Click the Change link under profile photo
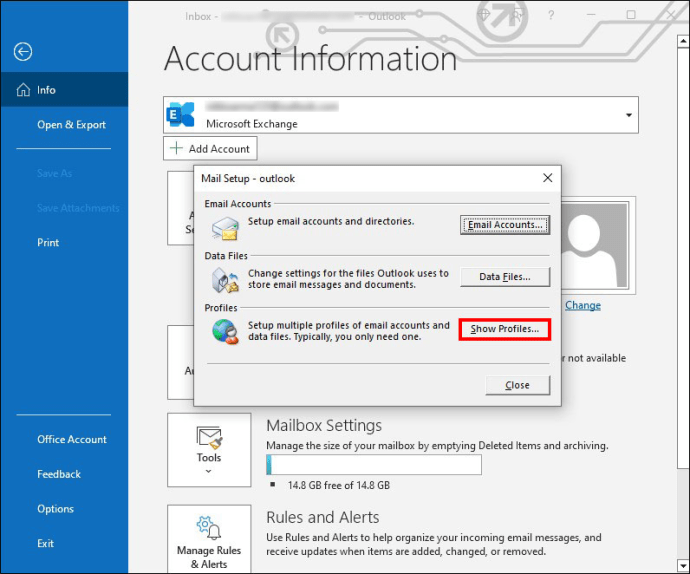690x574 pixels. tap(583, 305)
